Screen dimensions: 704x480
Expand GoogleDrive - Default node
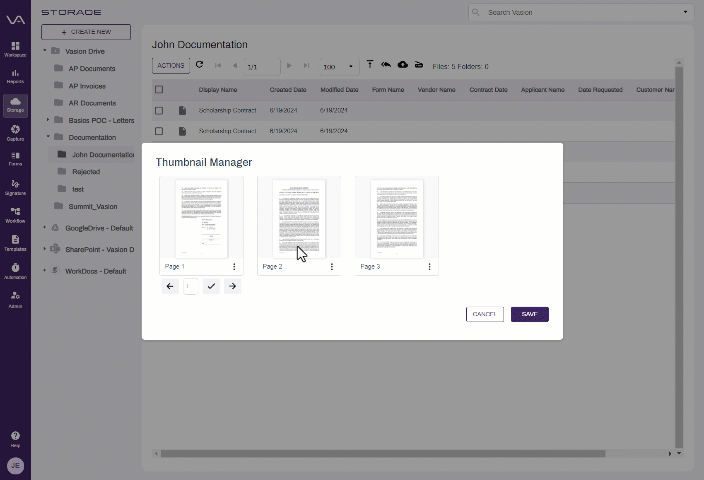coord(44,227)
